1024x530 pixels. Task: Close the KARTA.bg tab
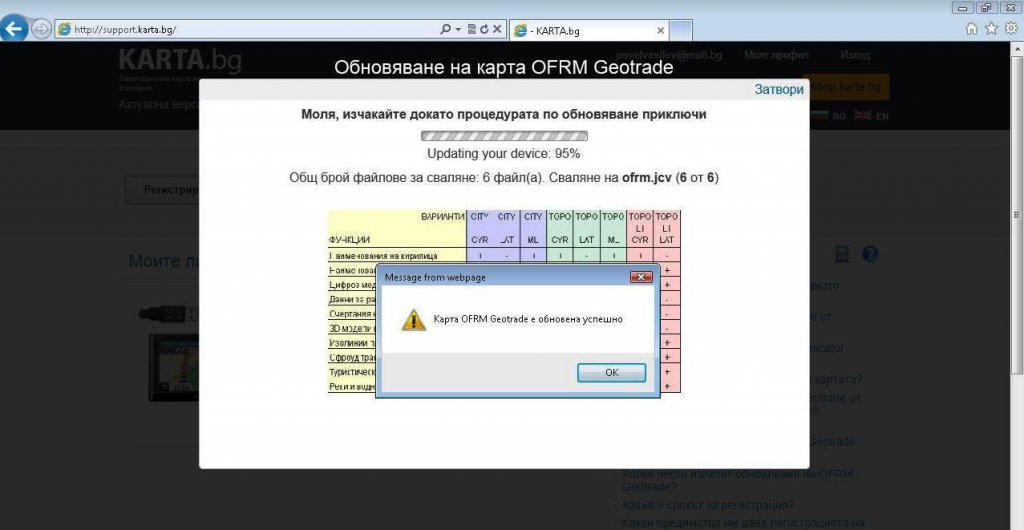pyautogui.click(x=660, y=31)
